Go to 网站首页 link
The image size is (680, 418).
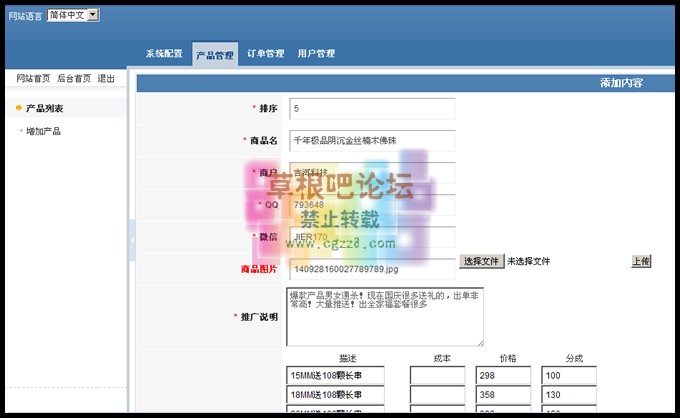pyautogui.click(x=33, y=78)
